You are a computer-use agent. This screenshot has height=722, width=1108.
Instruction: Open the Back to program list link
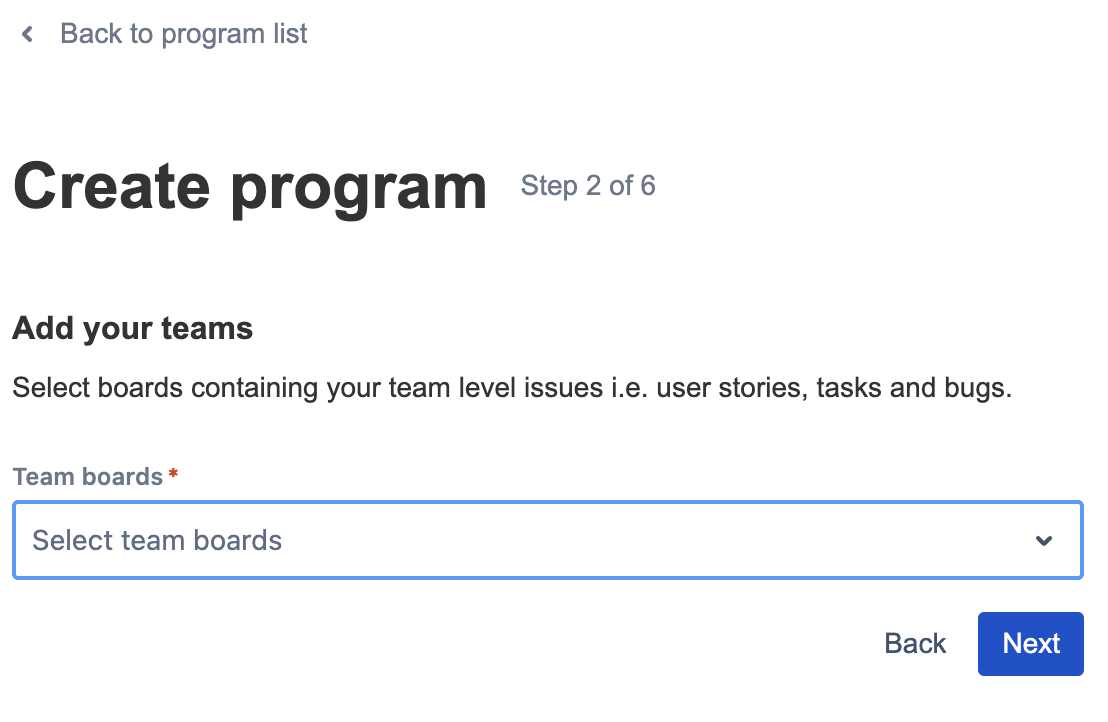point(183,34)
